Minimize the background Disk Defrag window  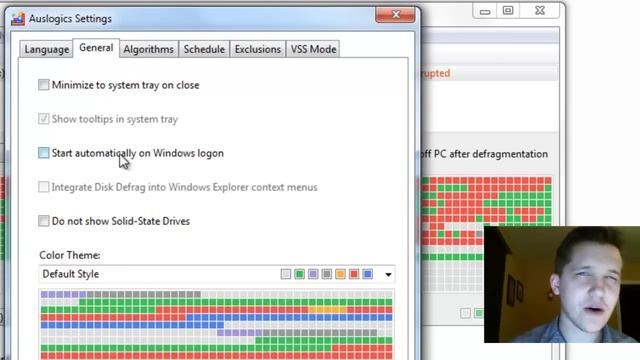(x=484, y=11)
